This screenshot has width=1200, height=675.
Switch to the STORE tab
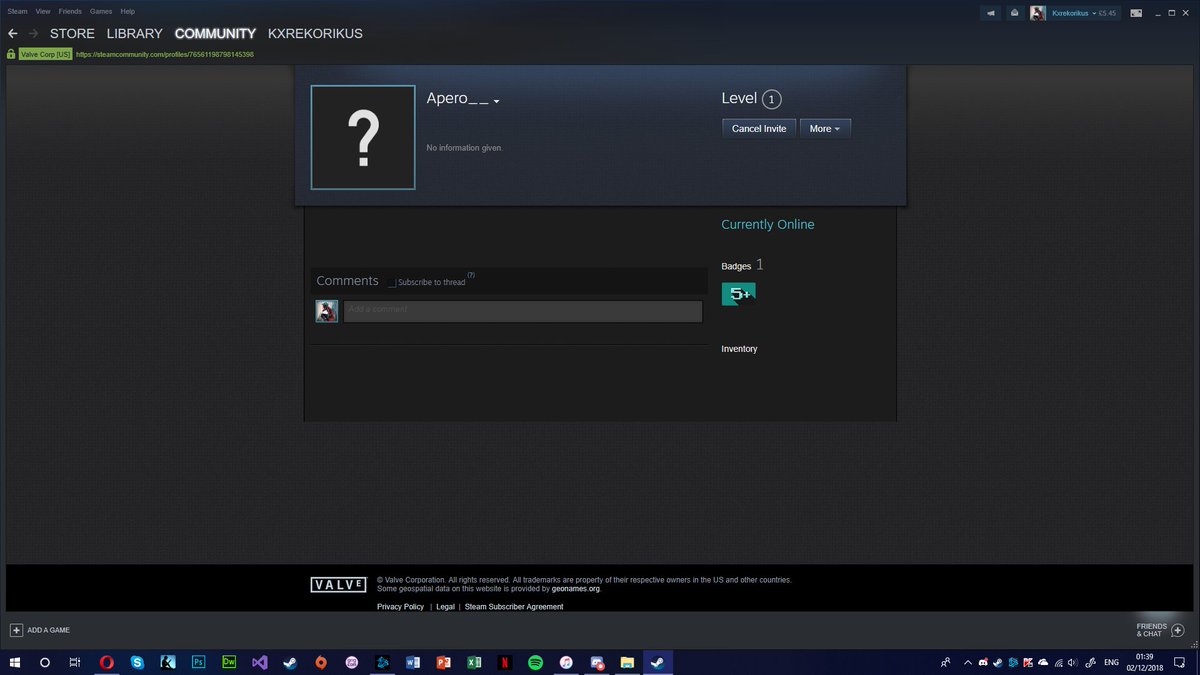tap(72, 34)
